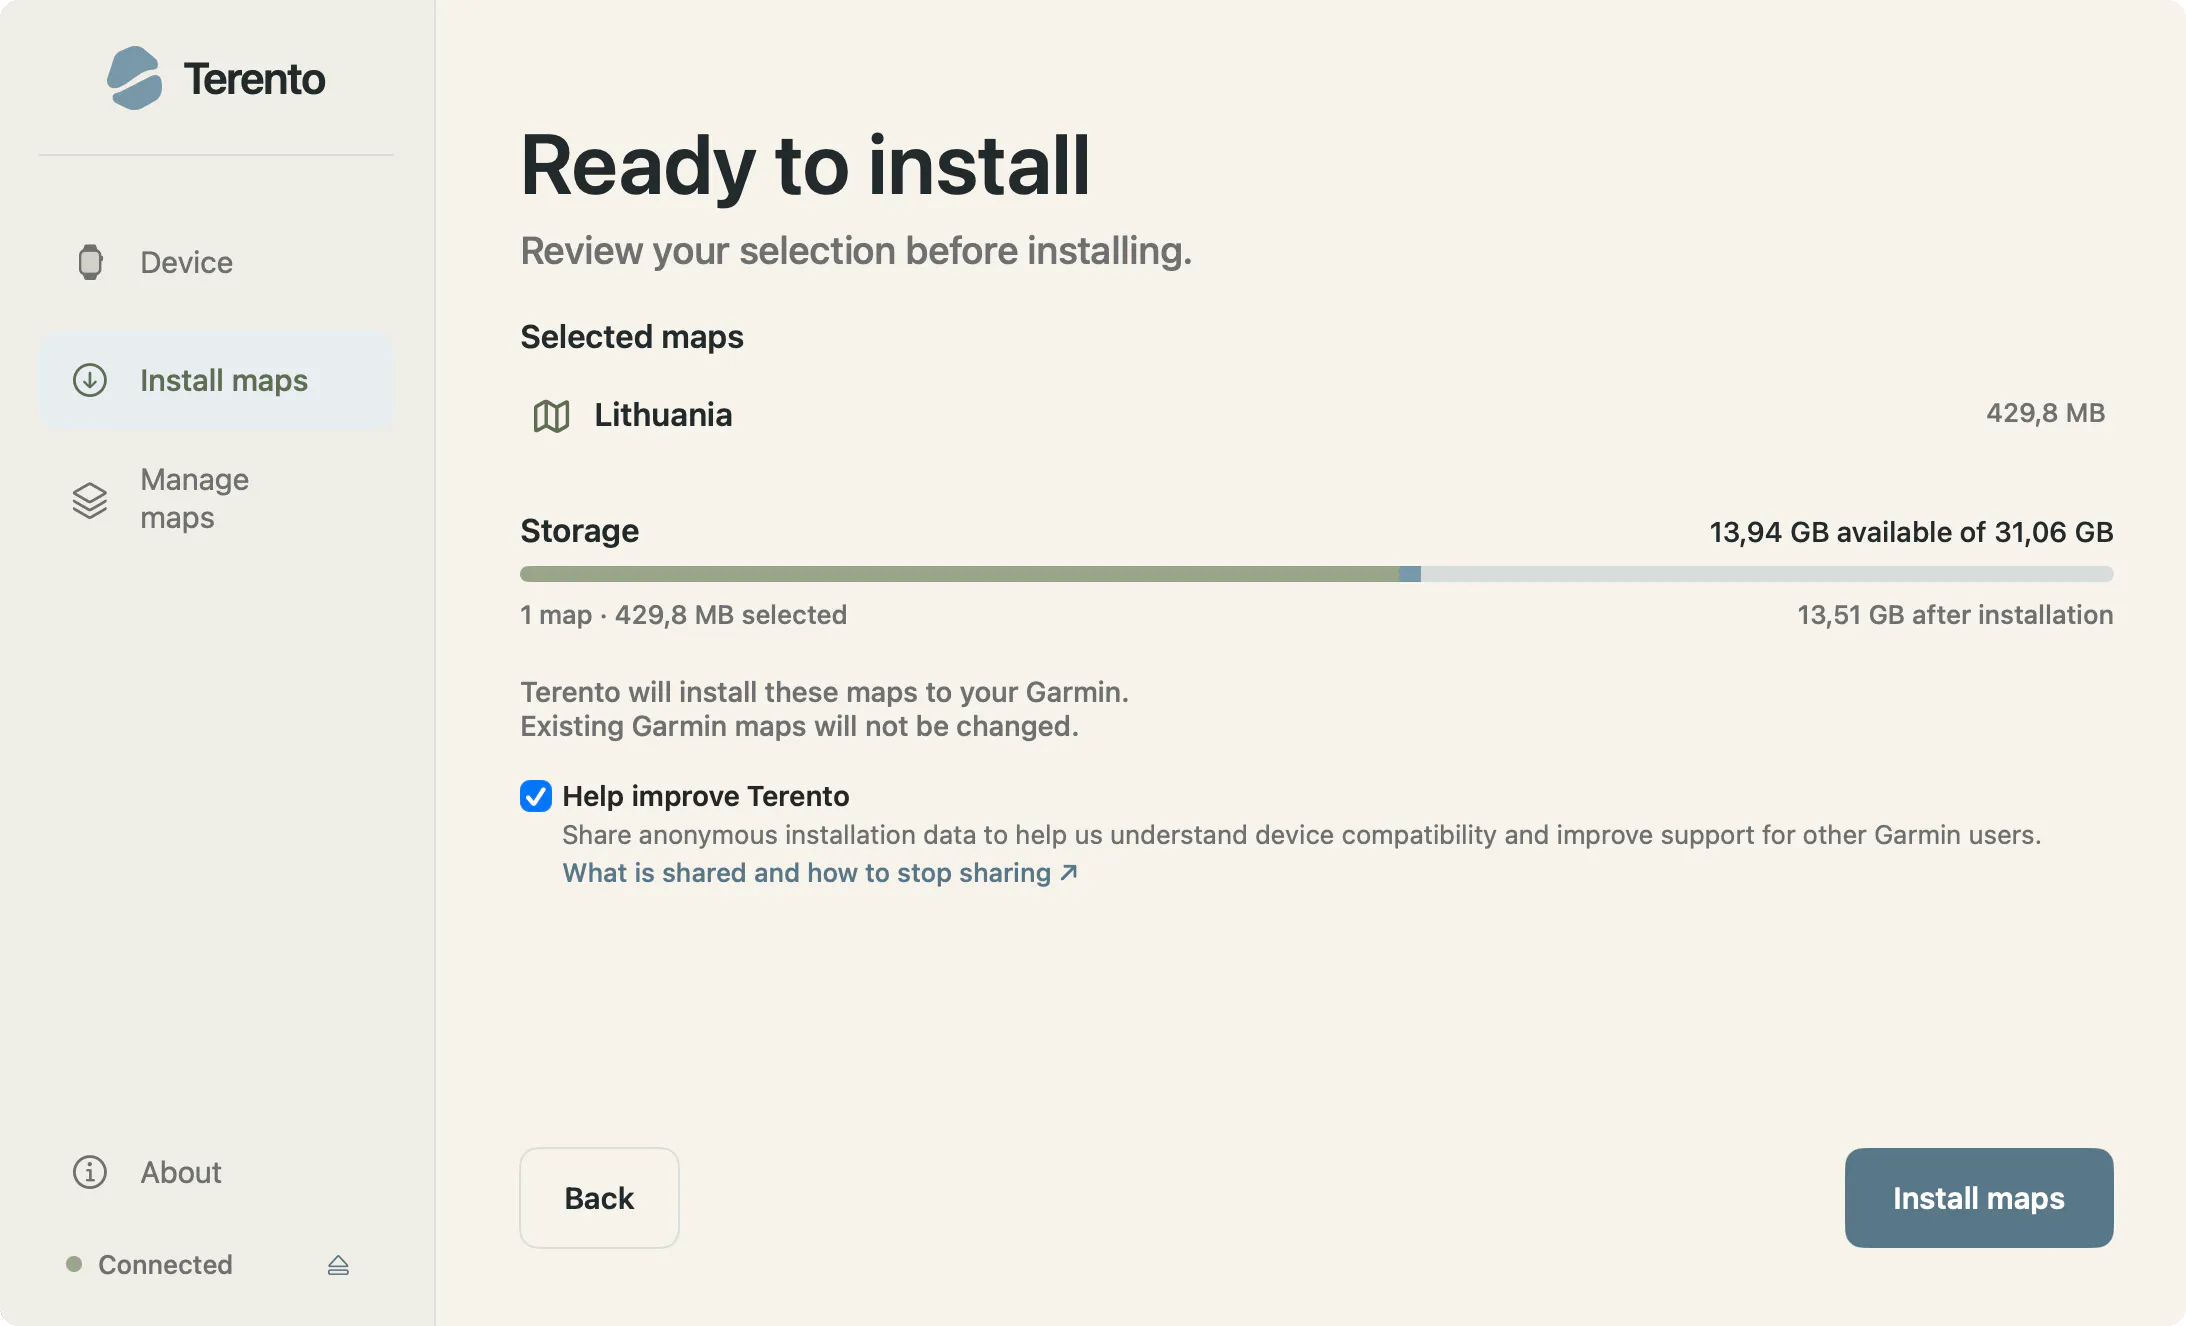Click the 'Selected maps' heading
Image resolution: width=2186 pixels, height=1326 pixels.
click(632, 337)
